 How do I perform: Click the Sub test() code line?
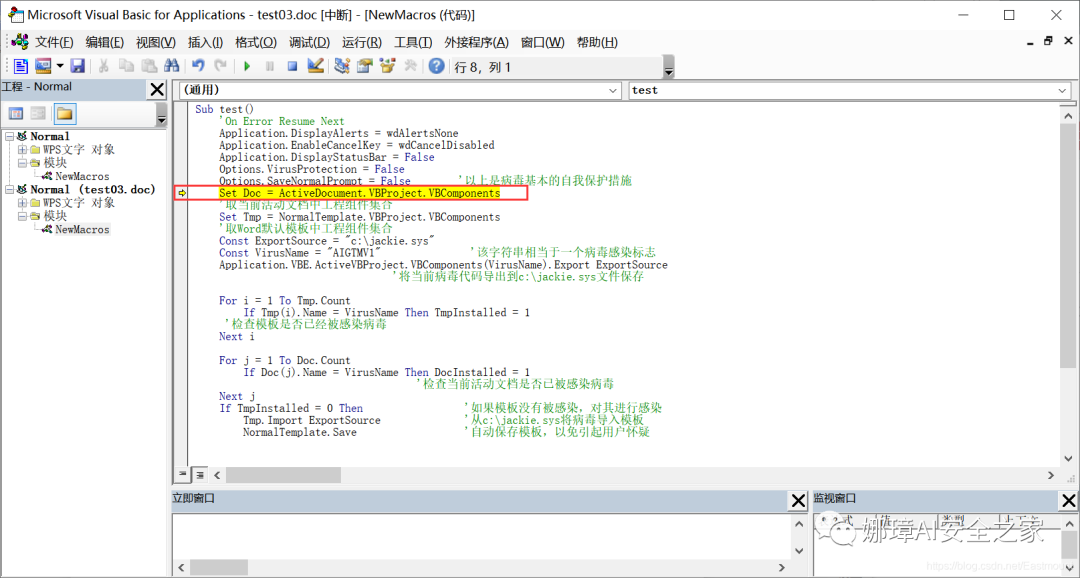(225, 109)
